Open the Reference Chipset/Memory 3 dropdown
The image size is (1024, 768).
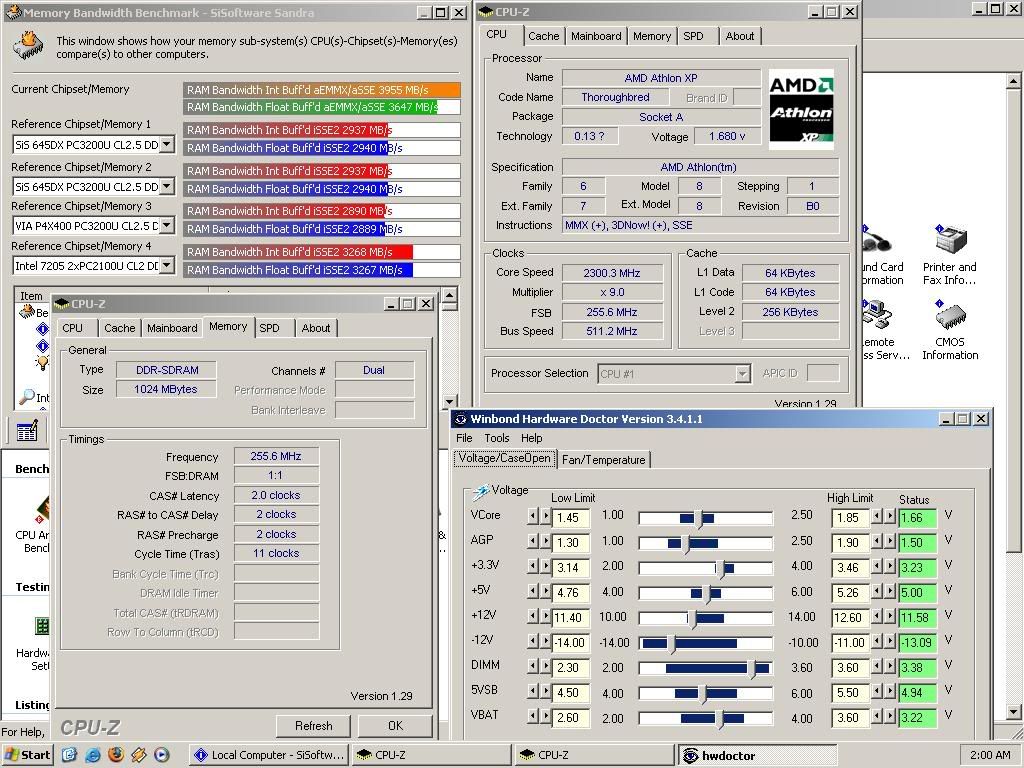(x=167, y=225)
